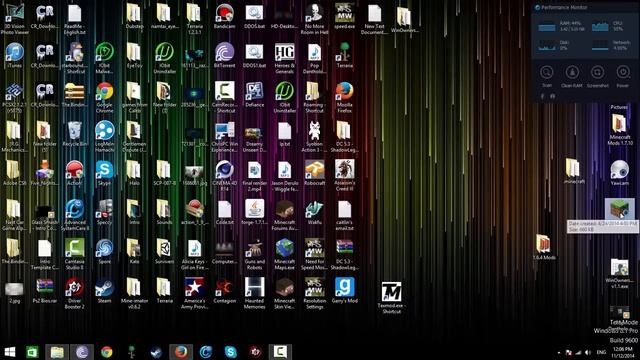
Task: Select the Minecraft Skin Viewer icon
Action: pyautogui.click(x=284, y=293)
